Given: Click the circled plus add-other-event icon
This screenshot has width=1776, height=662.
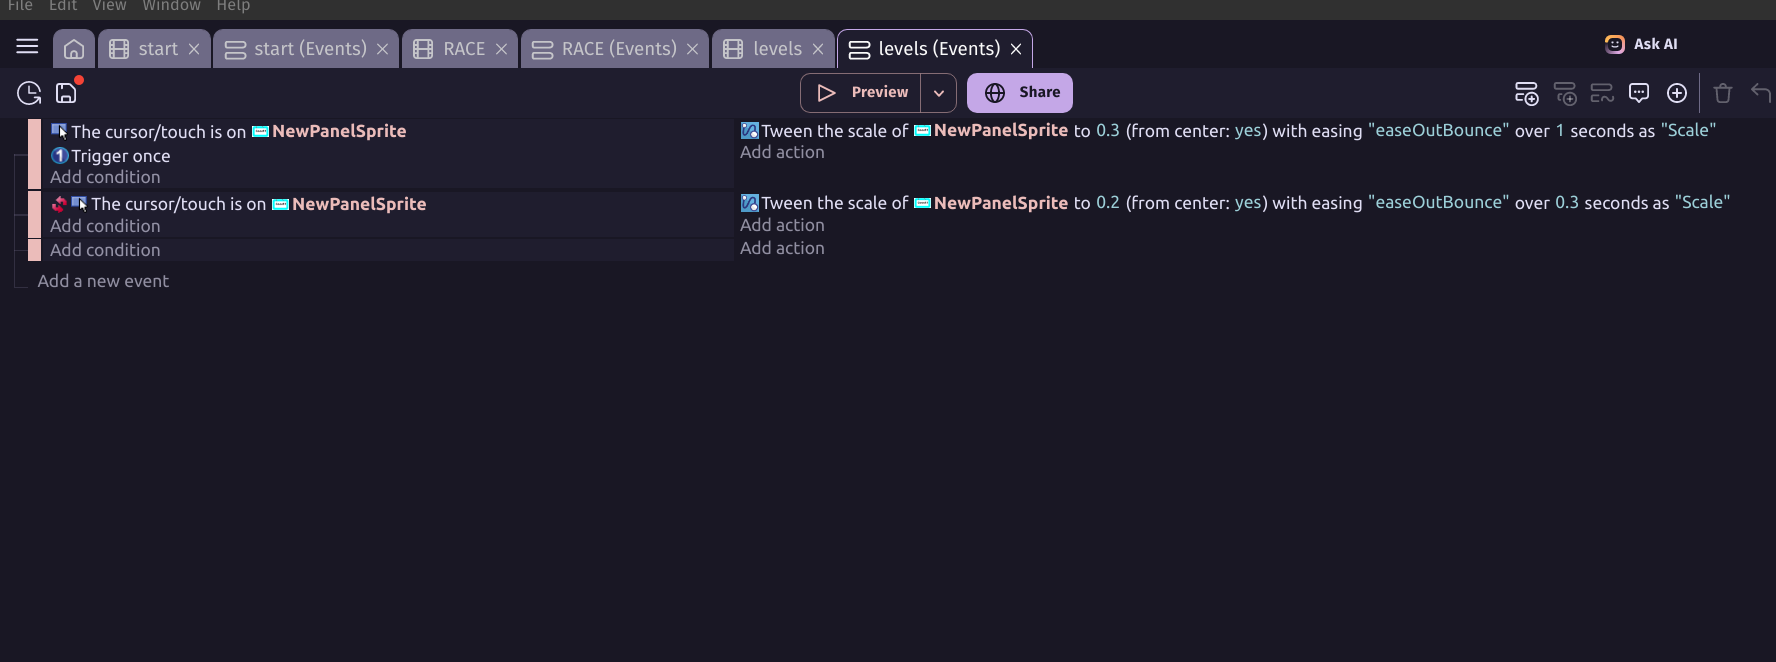Looking at the screenshot, I should click(x=1677, y=93).
